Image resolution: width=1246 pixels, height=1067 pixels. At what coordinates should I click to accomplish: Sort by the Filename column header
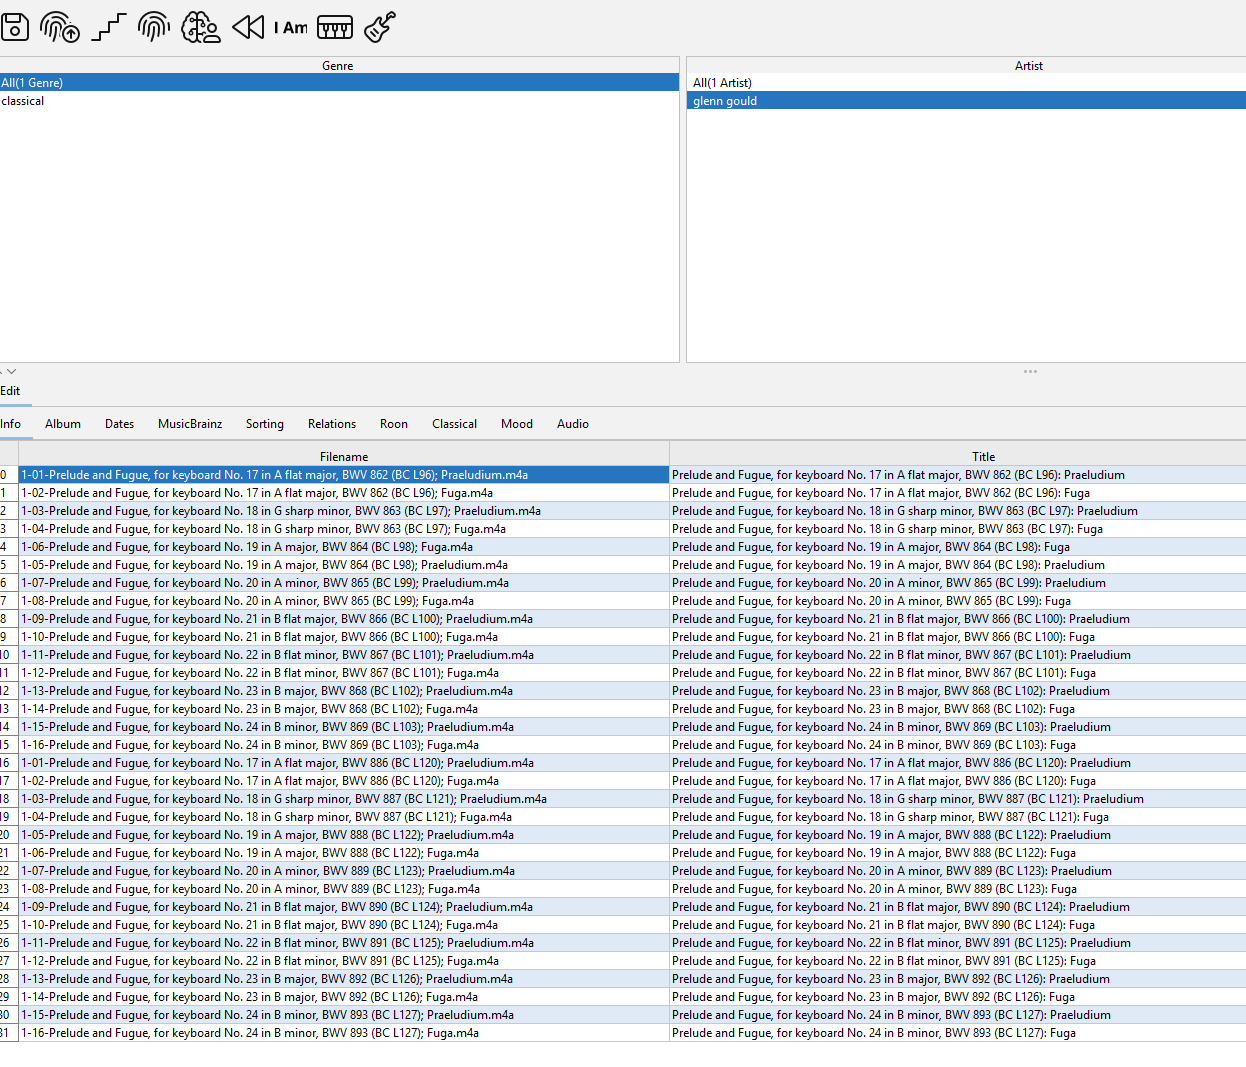(x=344, y=456)
